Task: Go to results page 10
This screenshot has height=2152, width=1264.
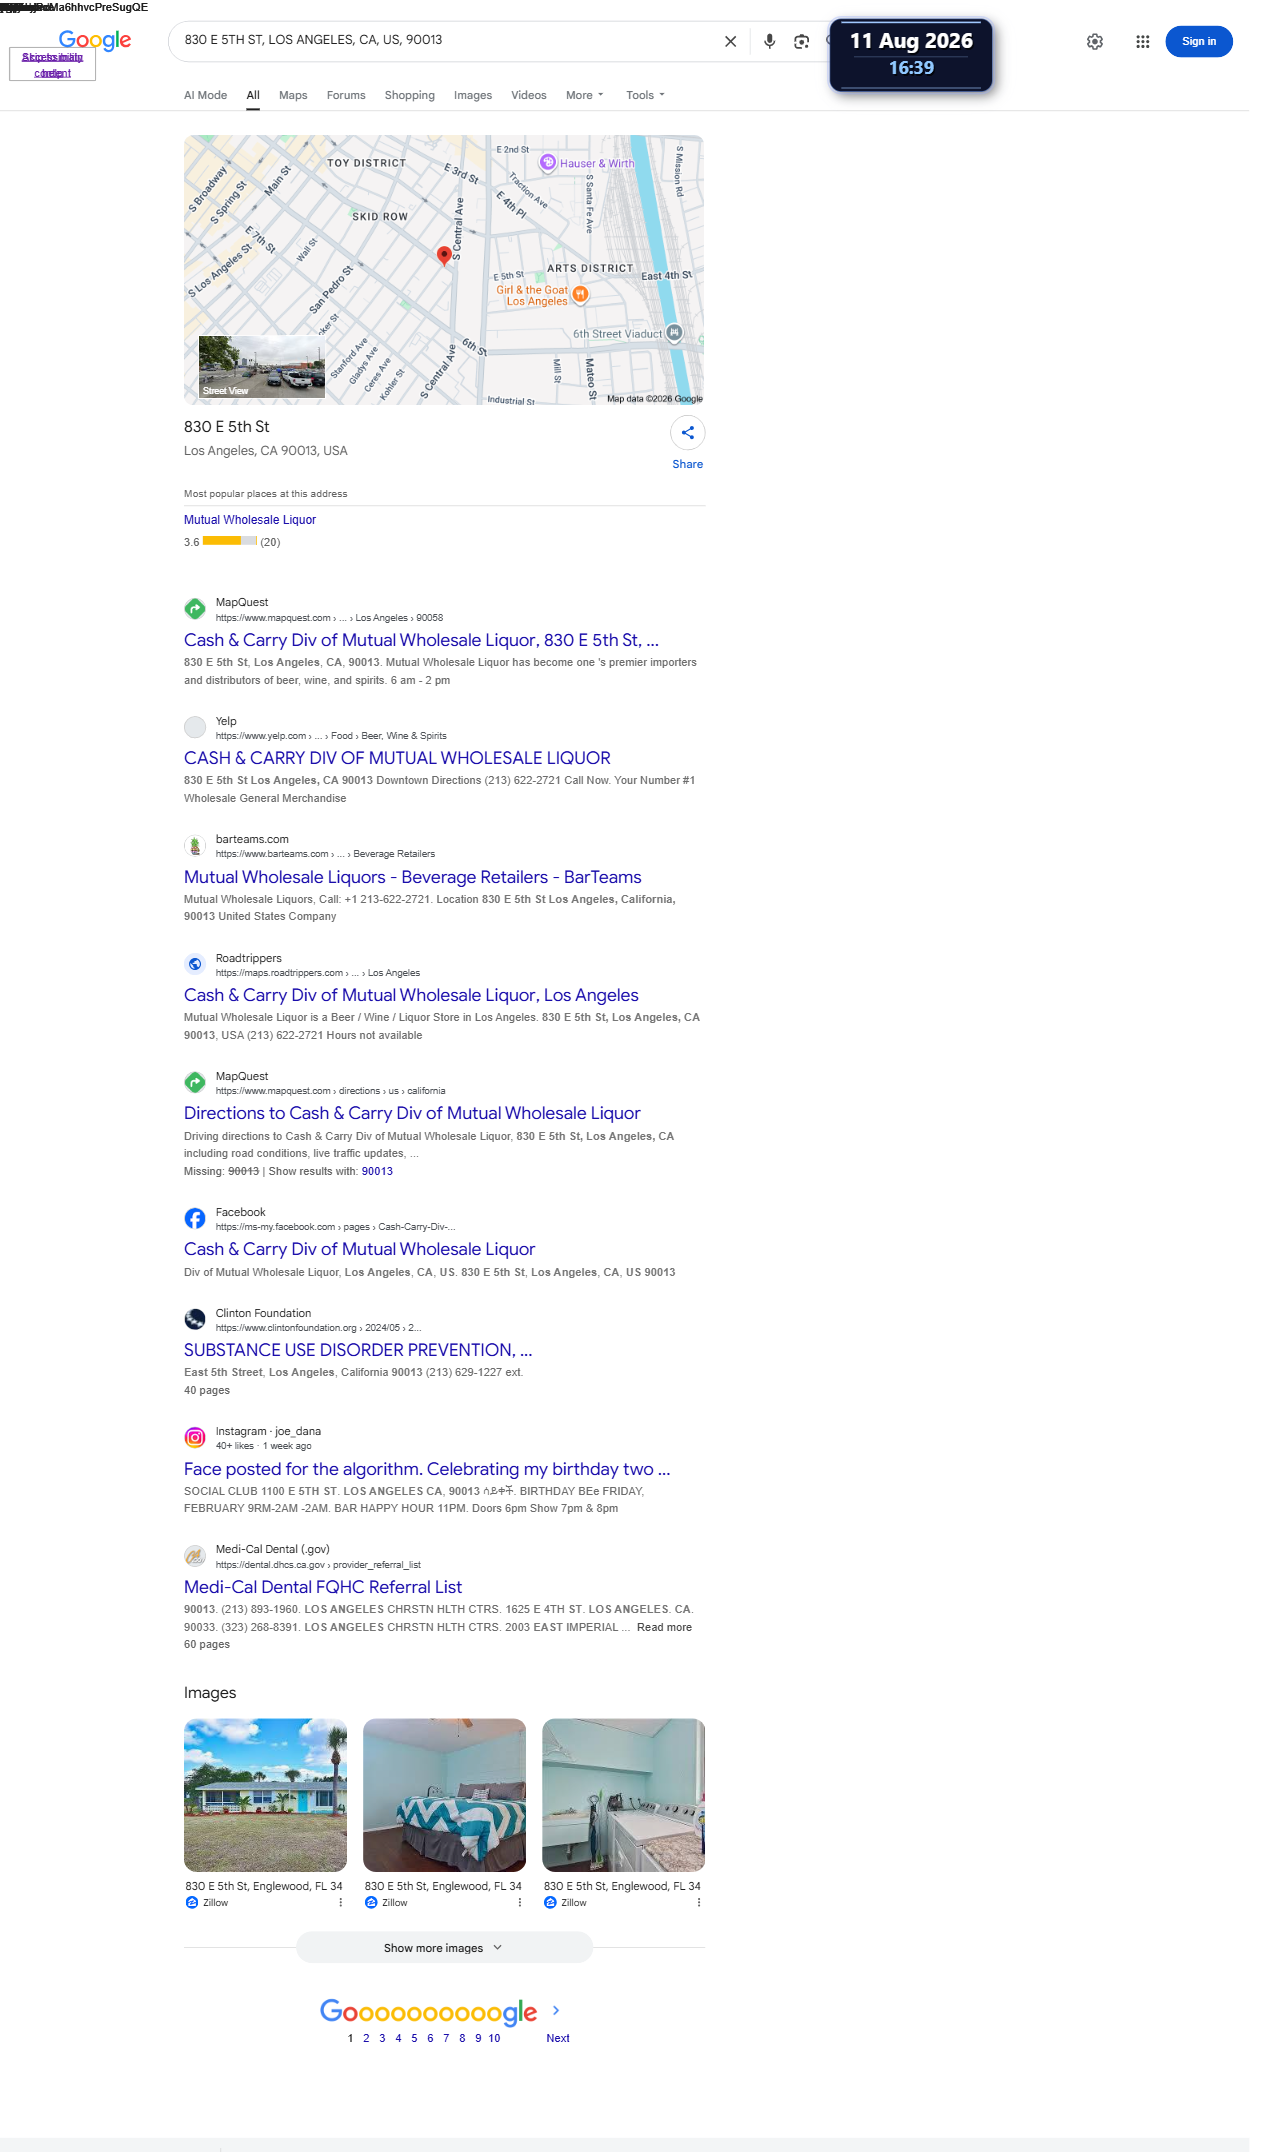Action: pyautogui.click(x=494, y=2038)
